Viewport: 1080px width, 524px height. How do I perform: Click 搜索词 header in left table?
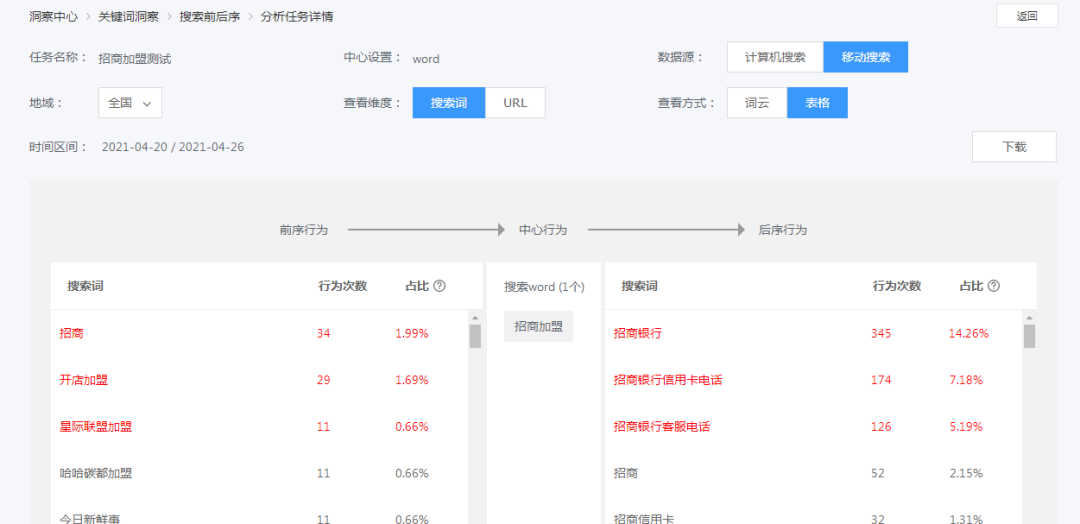click(85, 286)
